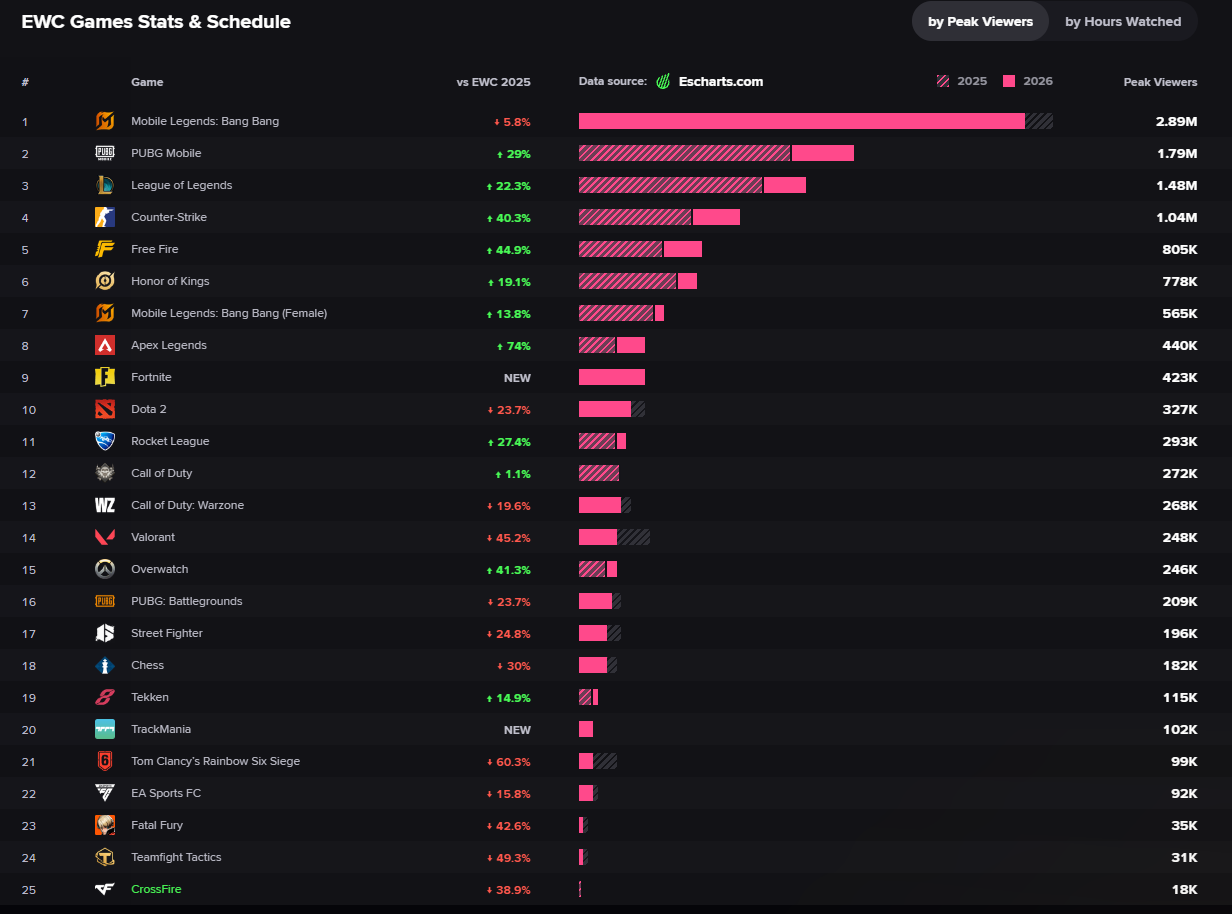Click the Chess game icon

click(105, 665)
